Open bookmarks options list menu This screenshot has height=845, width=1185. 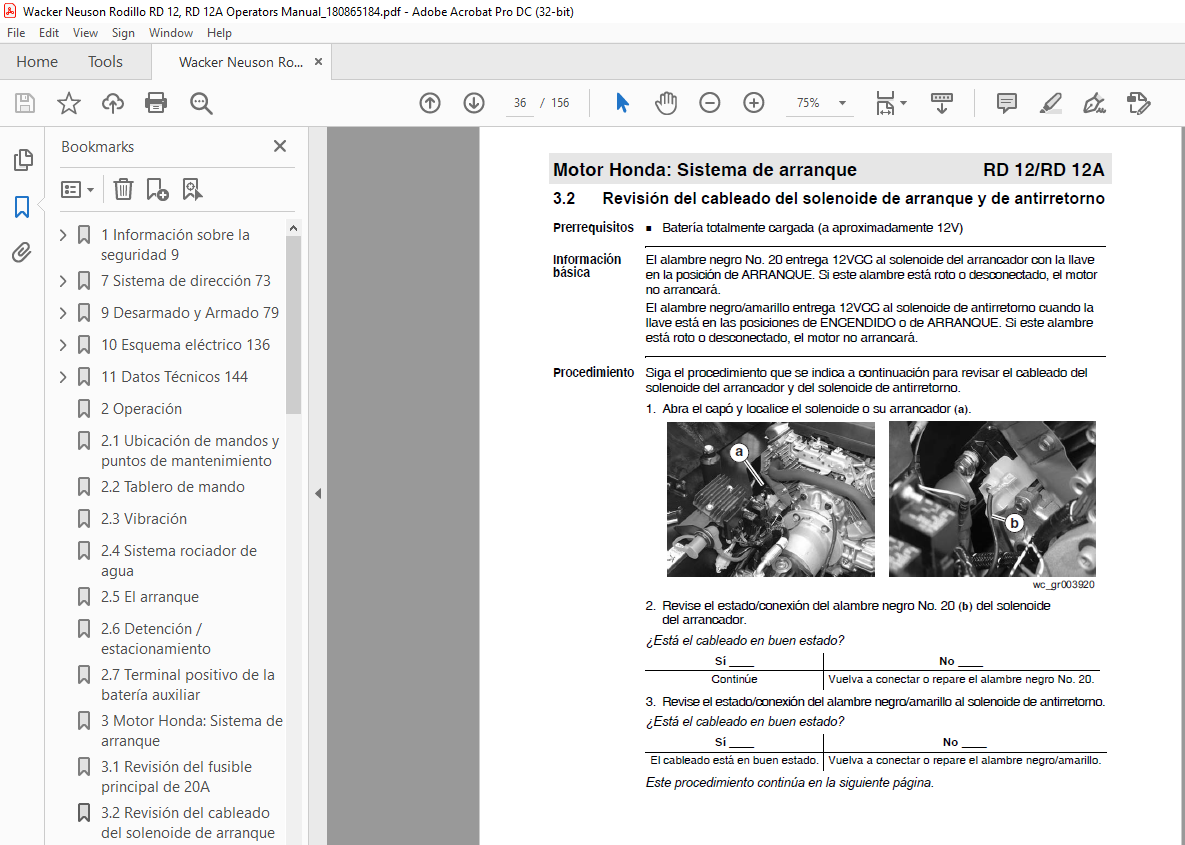[77, 189]
